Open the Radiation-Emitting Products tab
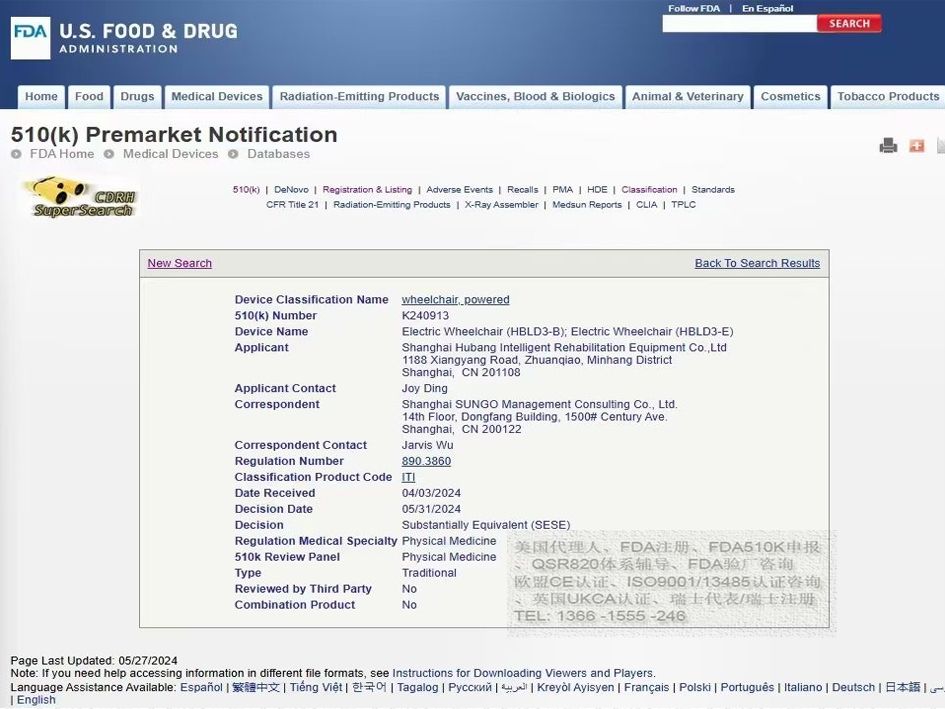 (359, 96)
